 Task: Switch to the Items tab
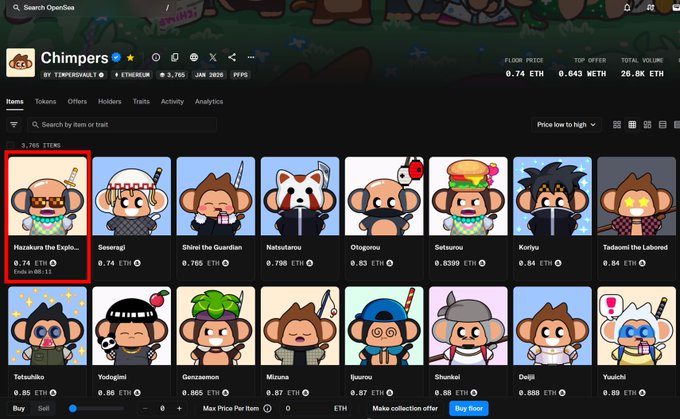tap(15, 101)
